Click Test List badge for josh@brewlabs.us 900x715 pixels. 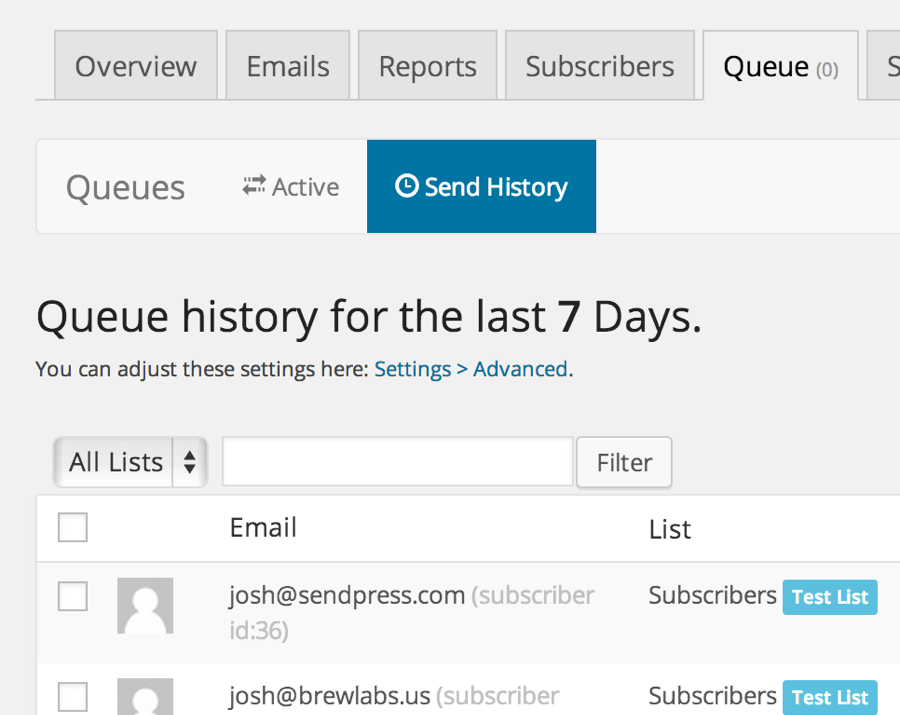pos(830,697)
